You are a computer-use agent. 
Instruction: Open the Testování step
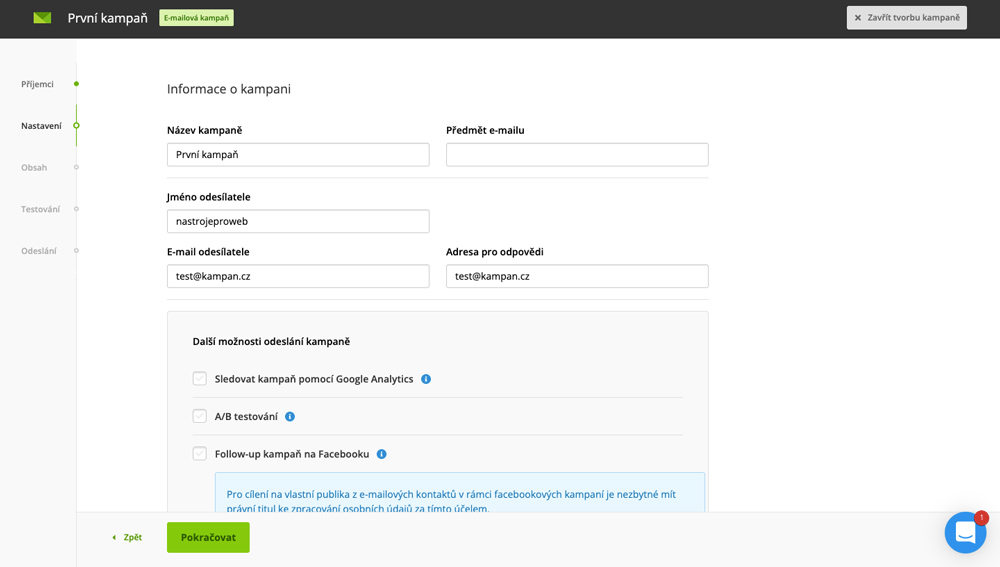pyautogui.click(x=40, y=209)
